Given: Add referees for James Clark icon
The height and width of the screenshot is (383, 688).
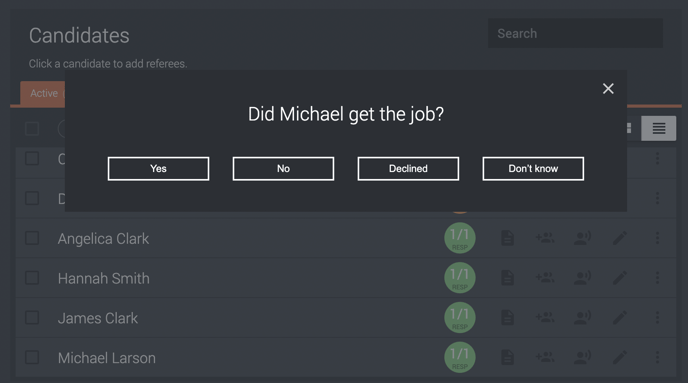Looking at the screenshot, I should (x=545, y=317).
